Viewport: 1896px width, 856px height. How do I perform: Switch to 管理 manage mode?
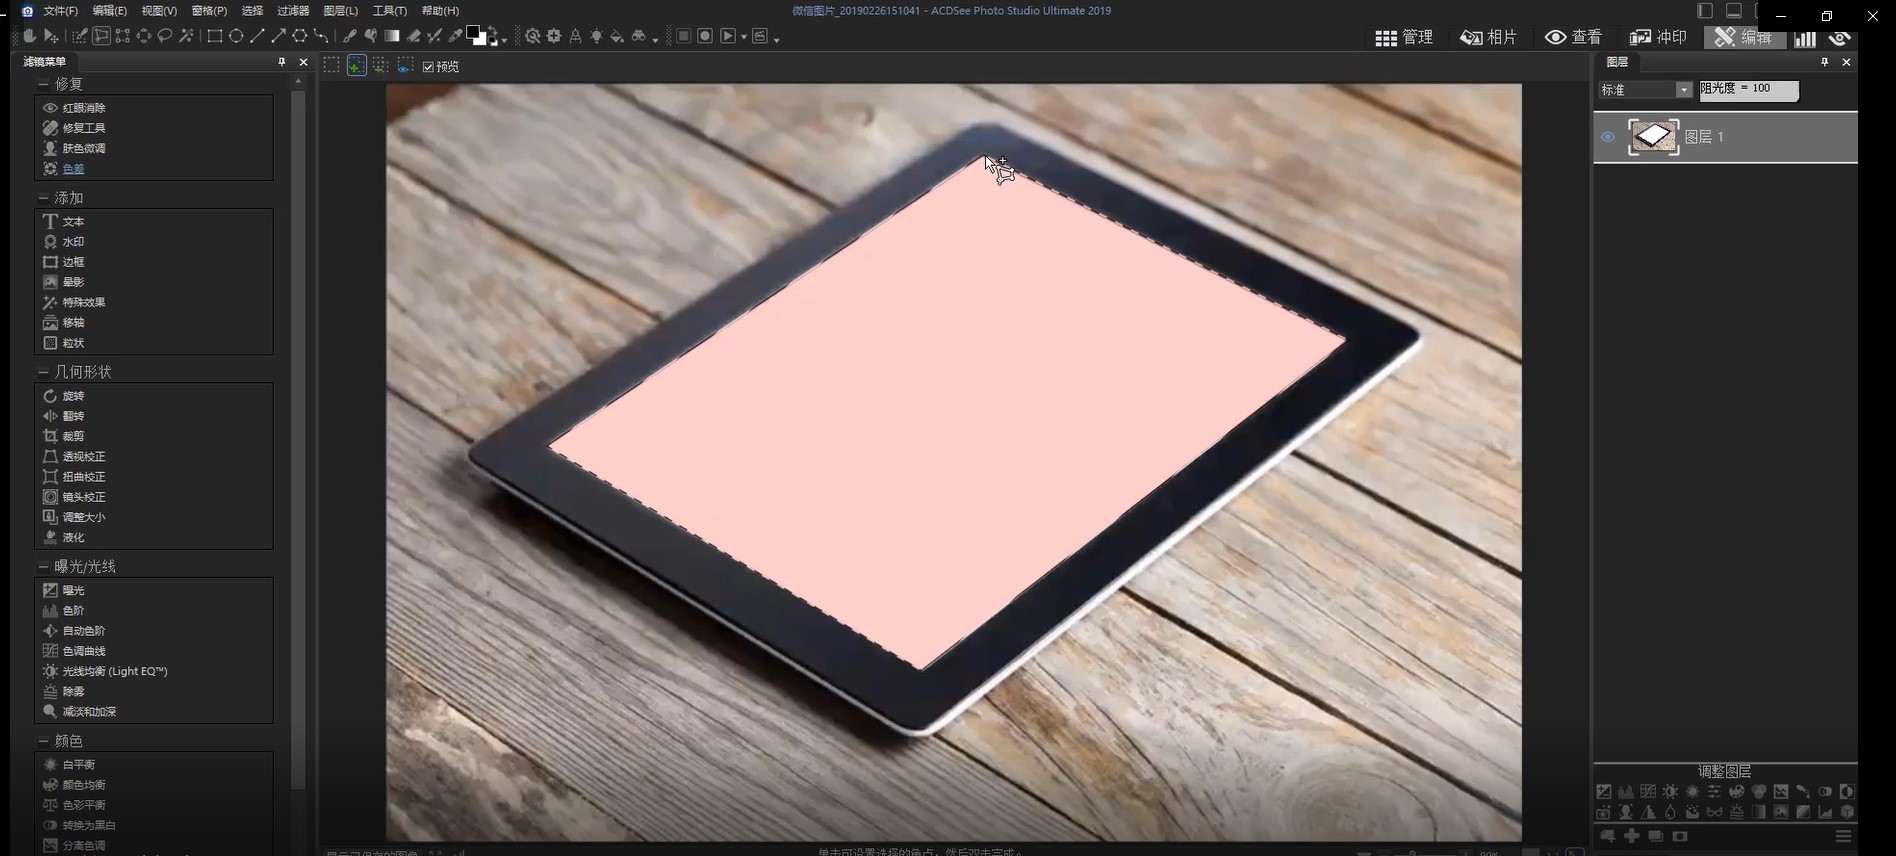pyautogui.click(x=1404, y=37)
